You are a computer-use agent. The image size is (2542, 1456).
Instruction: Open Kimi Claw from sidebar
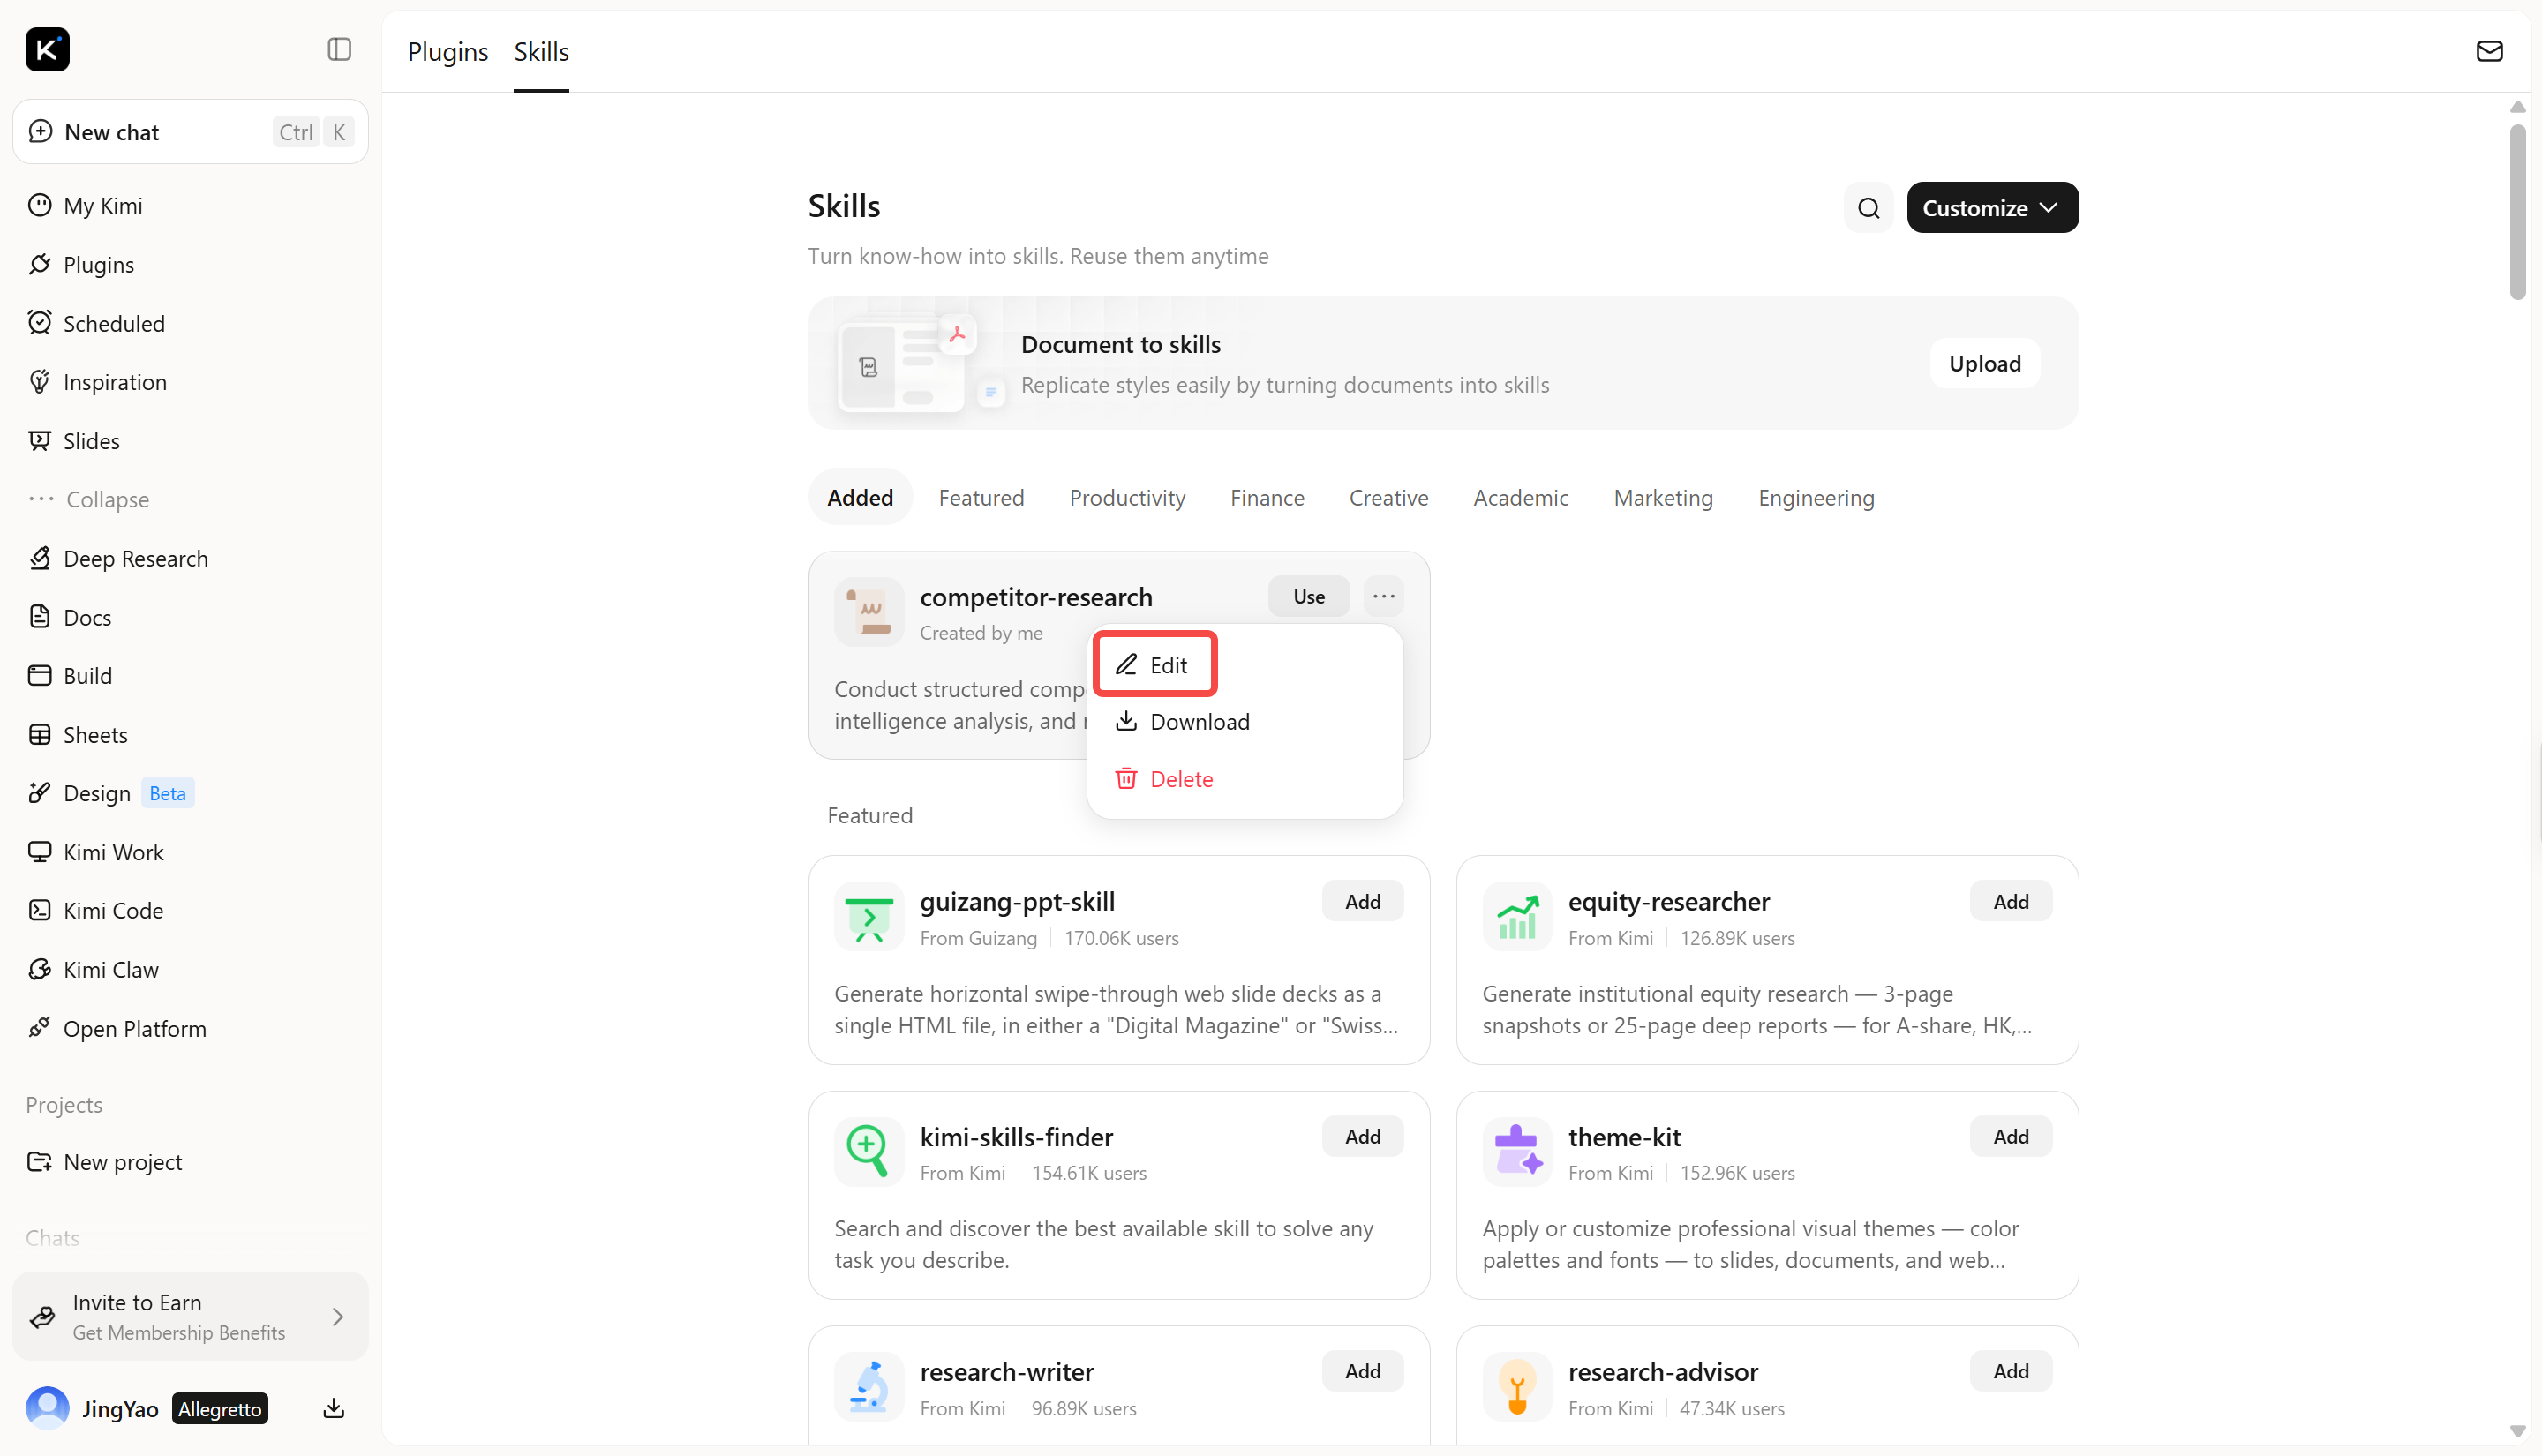point(110,969)
